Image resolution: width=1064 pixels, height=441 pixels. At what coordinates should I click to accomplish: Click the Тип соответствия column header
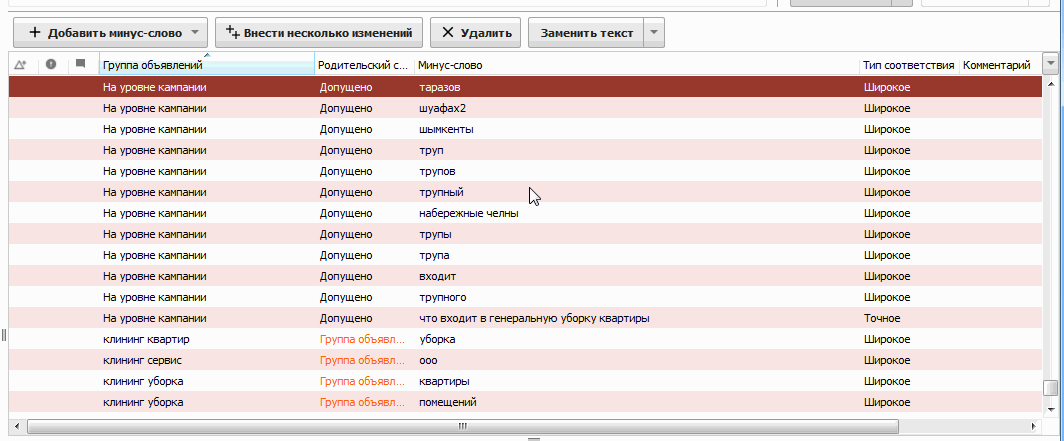(908, 65)
